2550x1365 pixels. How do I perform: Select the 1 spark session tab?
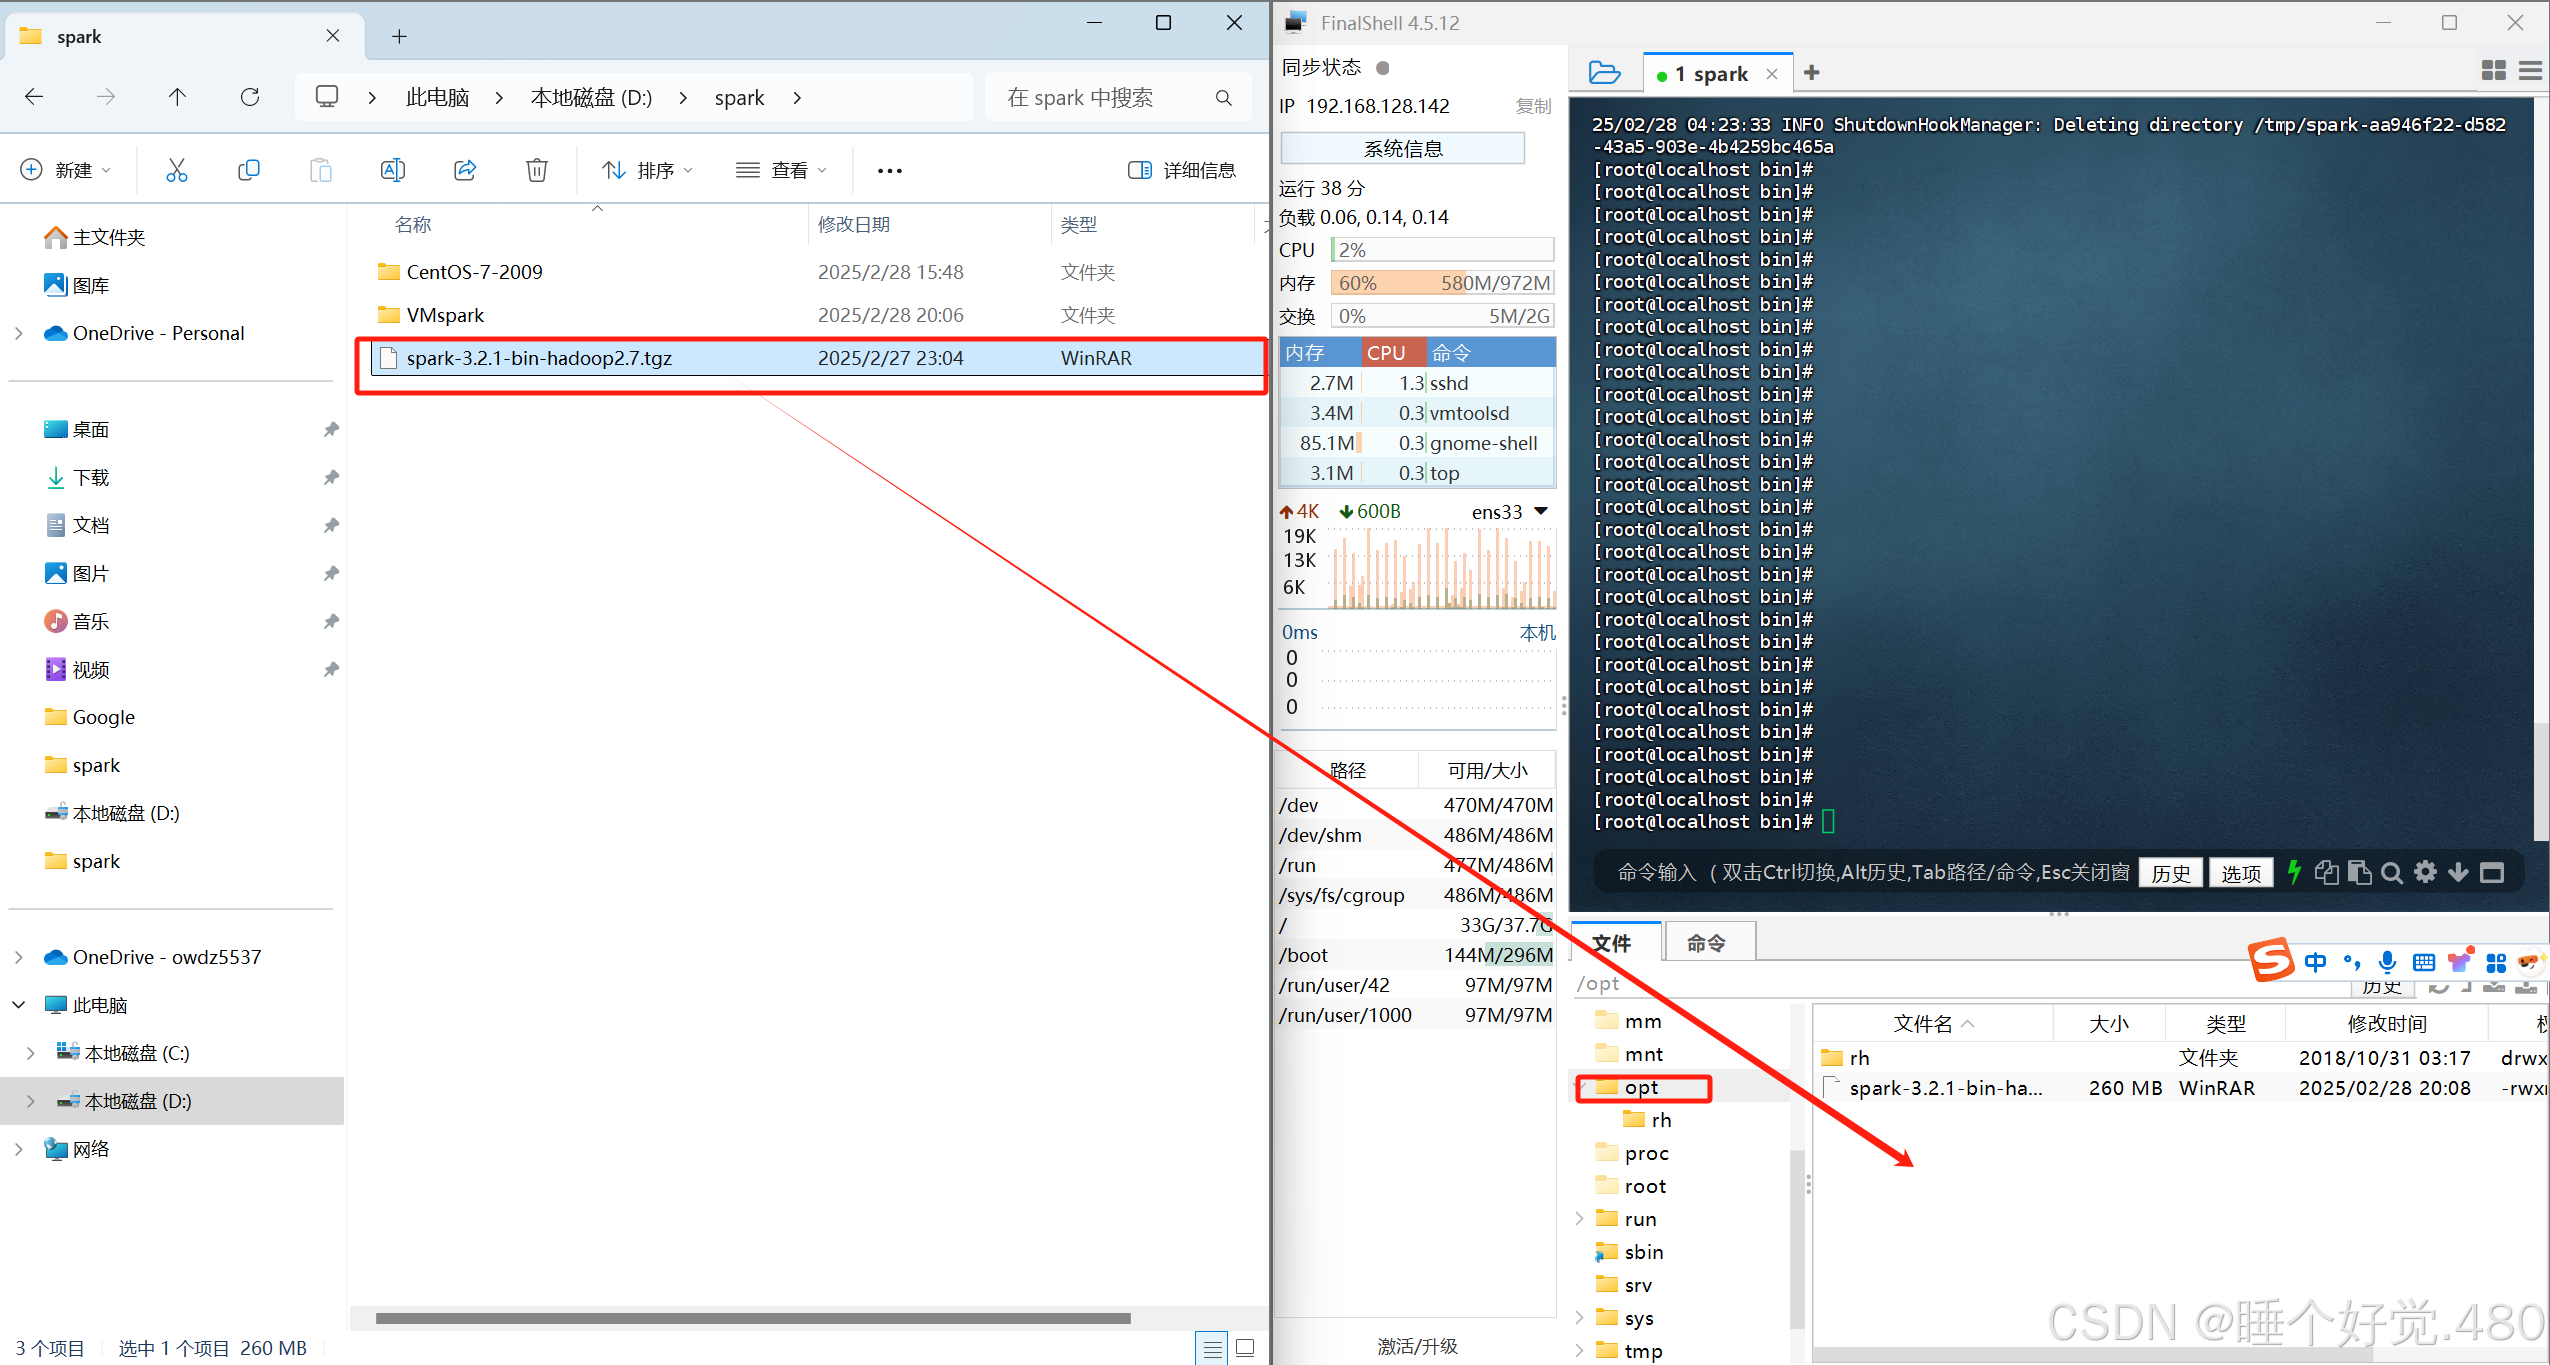(x=1714, y=72)
